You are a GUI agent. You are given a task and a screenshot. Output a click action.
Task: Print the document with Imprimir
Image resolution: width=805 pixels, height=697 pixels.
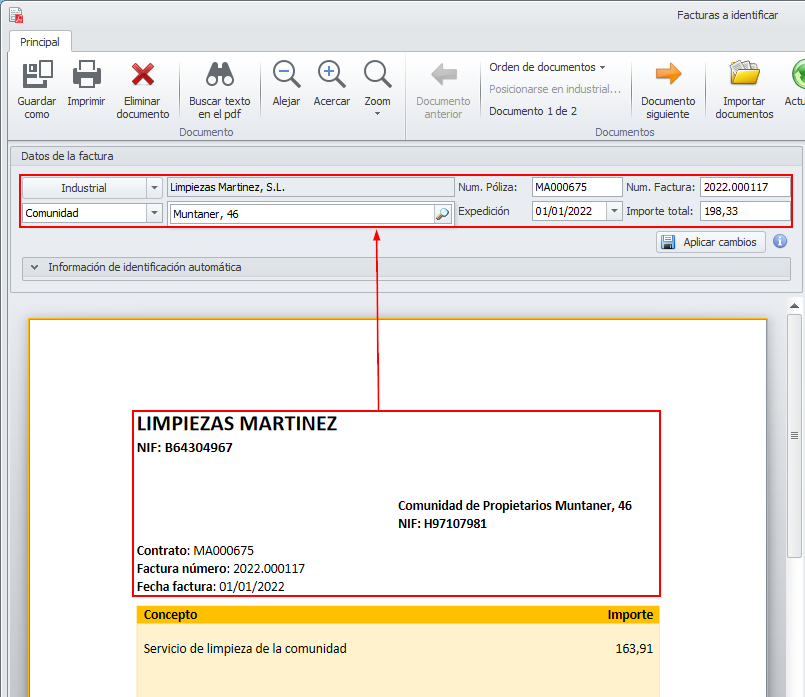tap(86, 75)
